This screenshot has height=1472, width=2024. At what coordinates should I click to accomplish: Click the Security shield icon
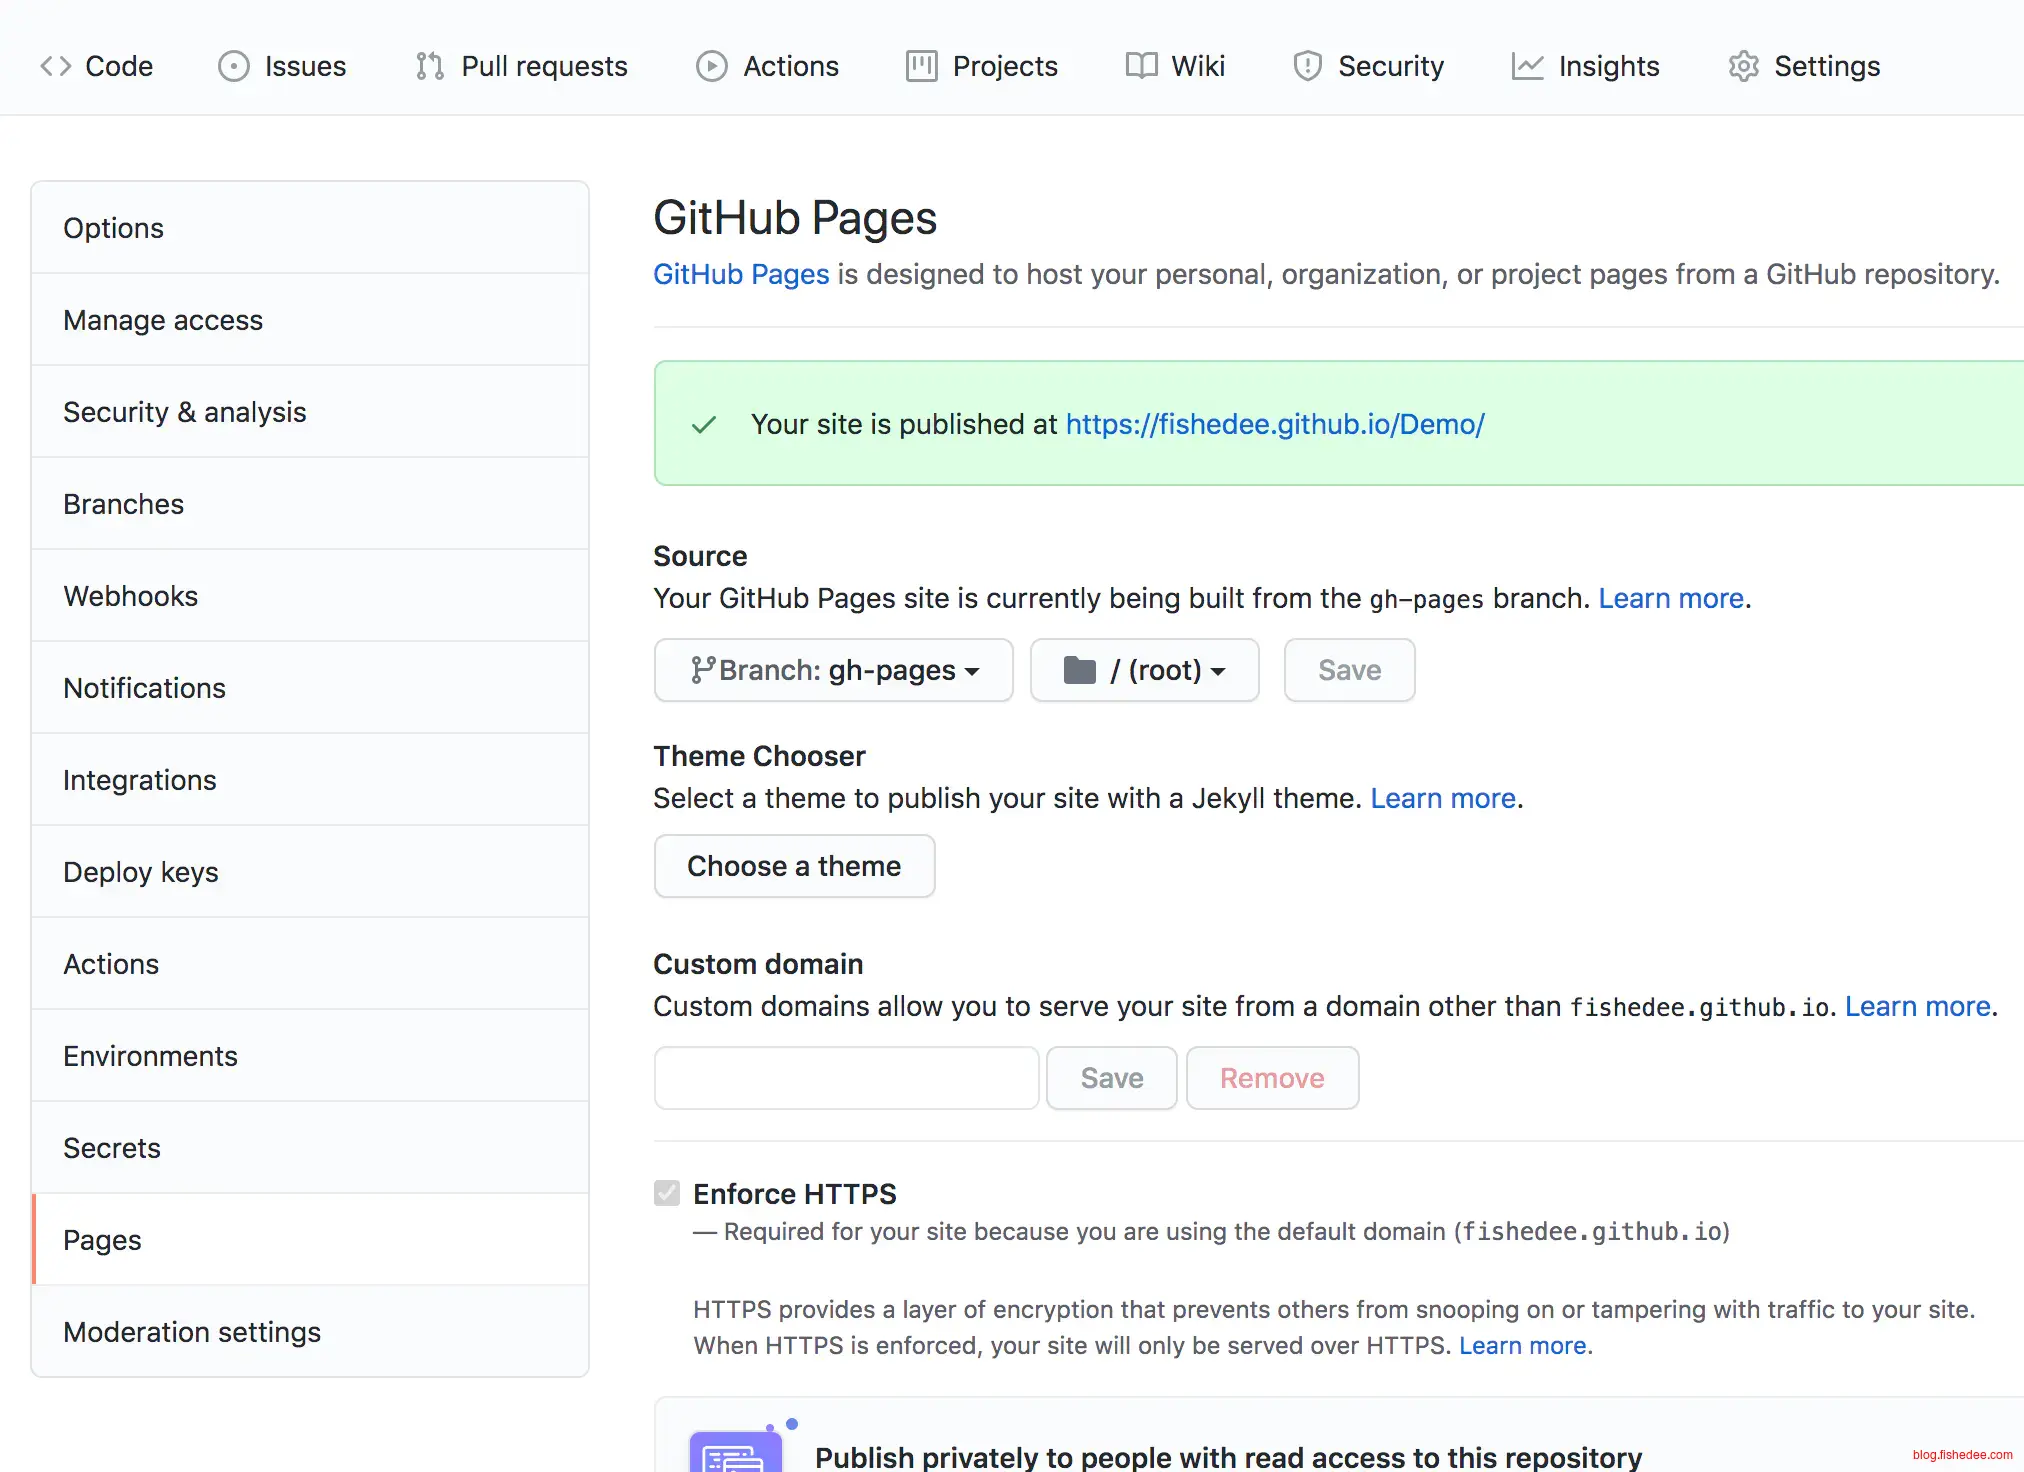[1307, 66]
